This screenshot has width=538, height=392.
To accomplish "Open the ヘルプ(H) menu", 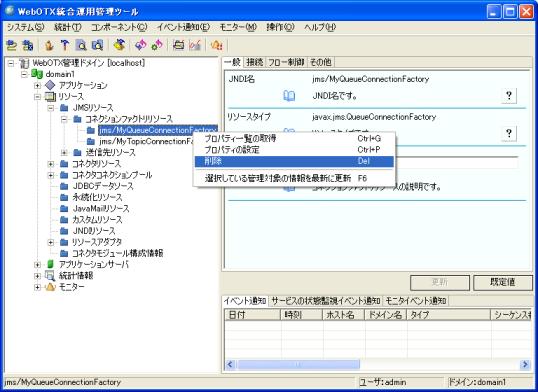I will pyautogui.click(x=319, y=27).
